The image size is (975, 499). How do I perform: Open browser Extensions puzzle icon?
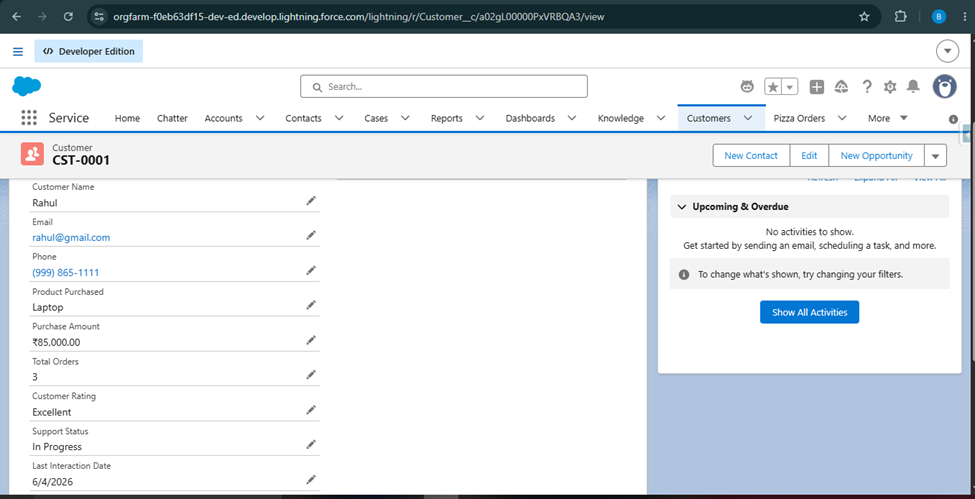(x=900, y=17)
